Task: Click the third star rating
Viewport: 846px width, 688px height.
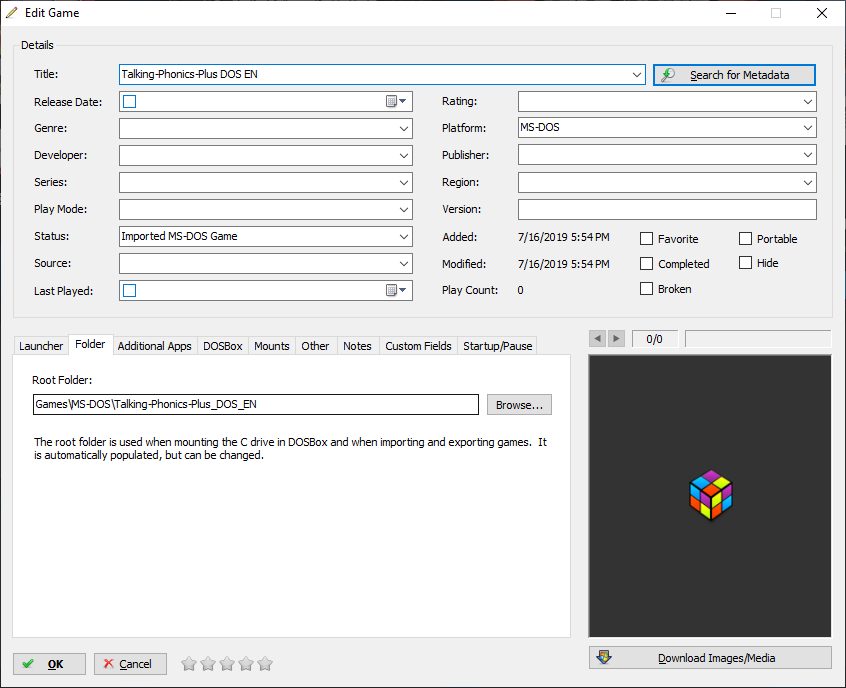Action: tap(227, 664)
